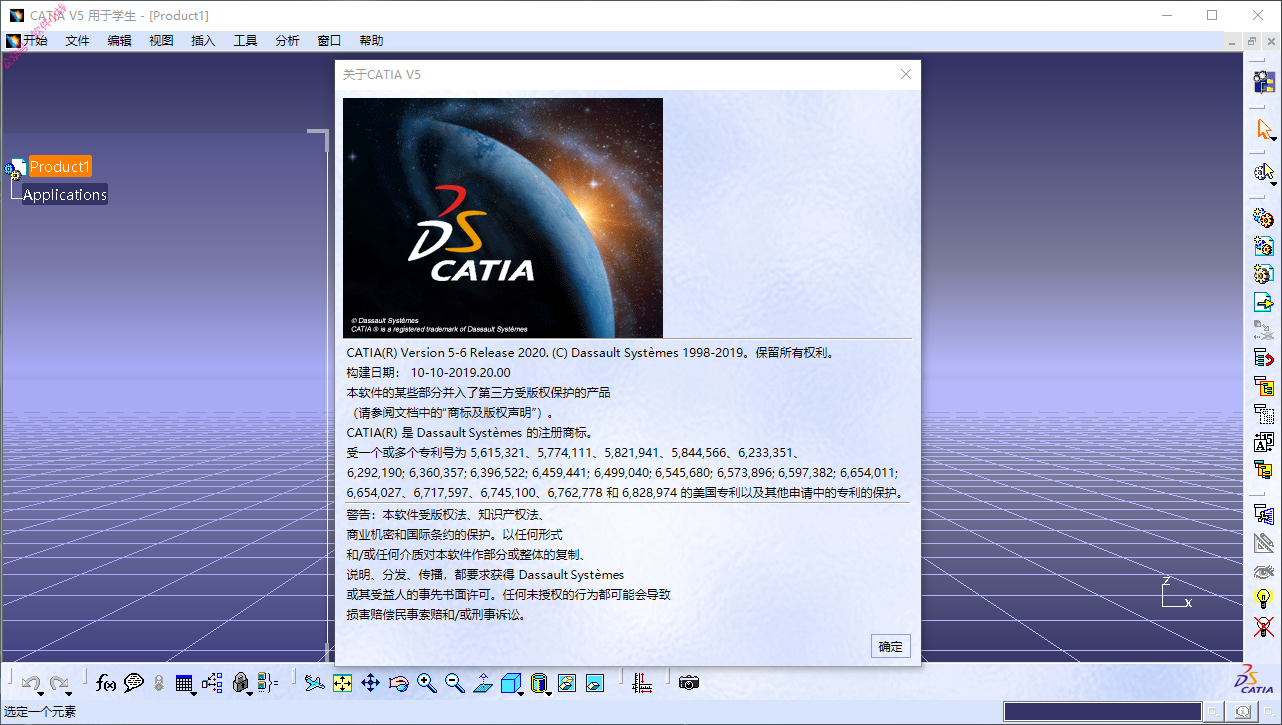This screenshot has width=1282, height=725.
Task: Click the workbench icon atop right toolbar
Action: pos(1264,82)
